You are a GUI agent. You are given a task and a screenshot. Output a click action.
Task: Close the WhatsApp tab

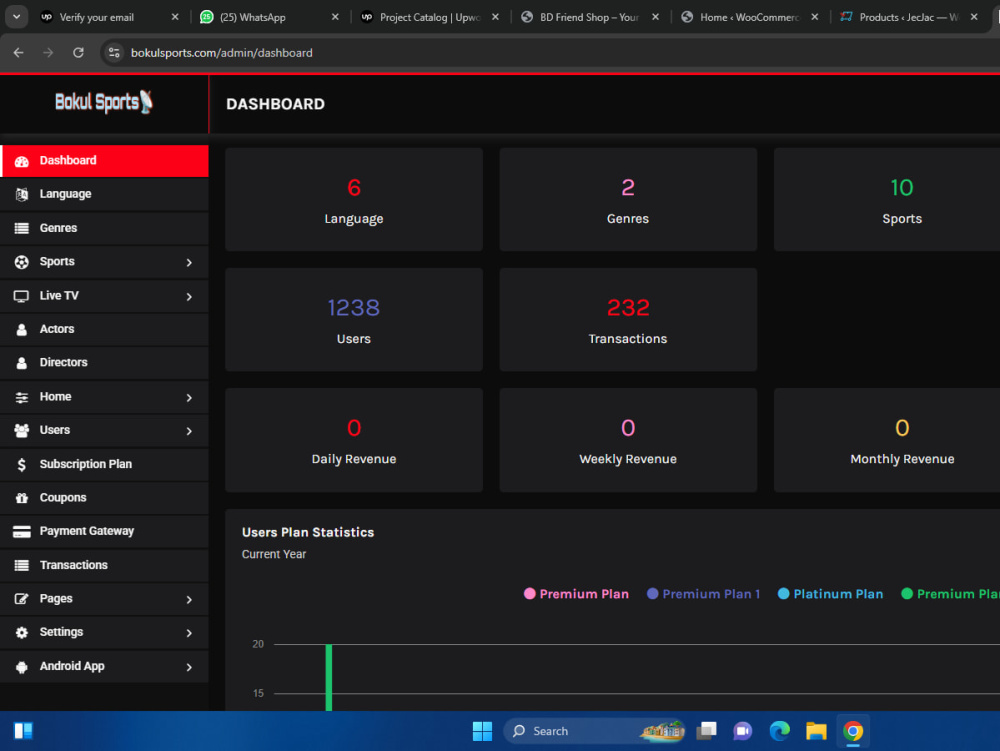335,17
